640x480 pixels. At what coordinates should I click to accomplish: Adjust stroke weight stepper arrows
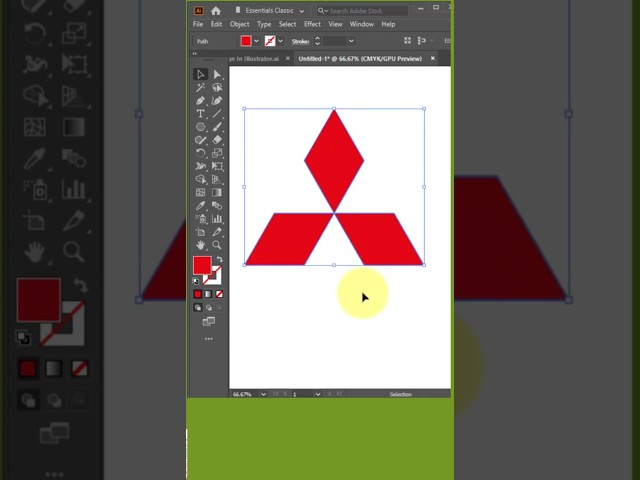(317, 41)
